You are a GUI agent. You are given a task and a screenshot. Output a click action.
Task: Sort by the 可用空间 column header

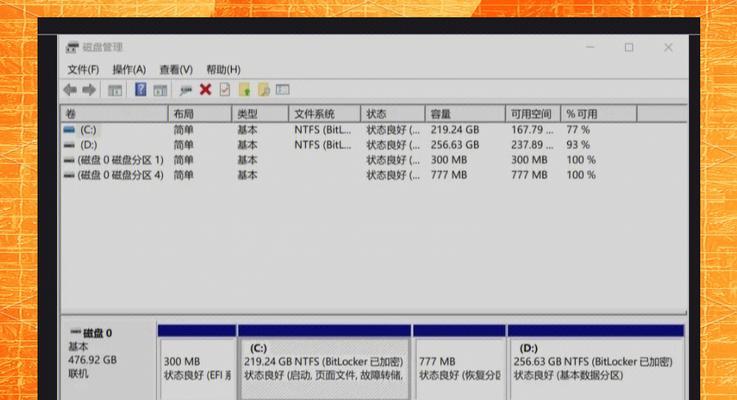[533, 114]
